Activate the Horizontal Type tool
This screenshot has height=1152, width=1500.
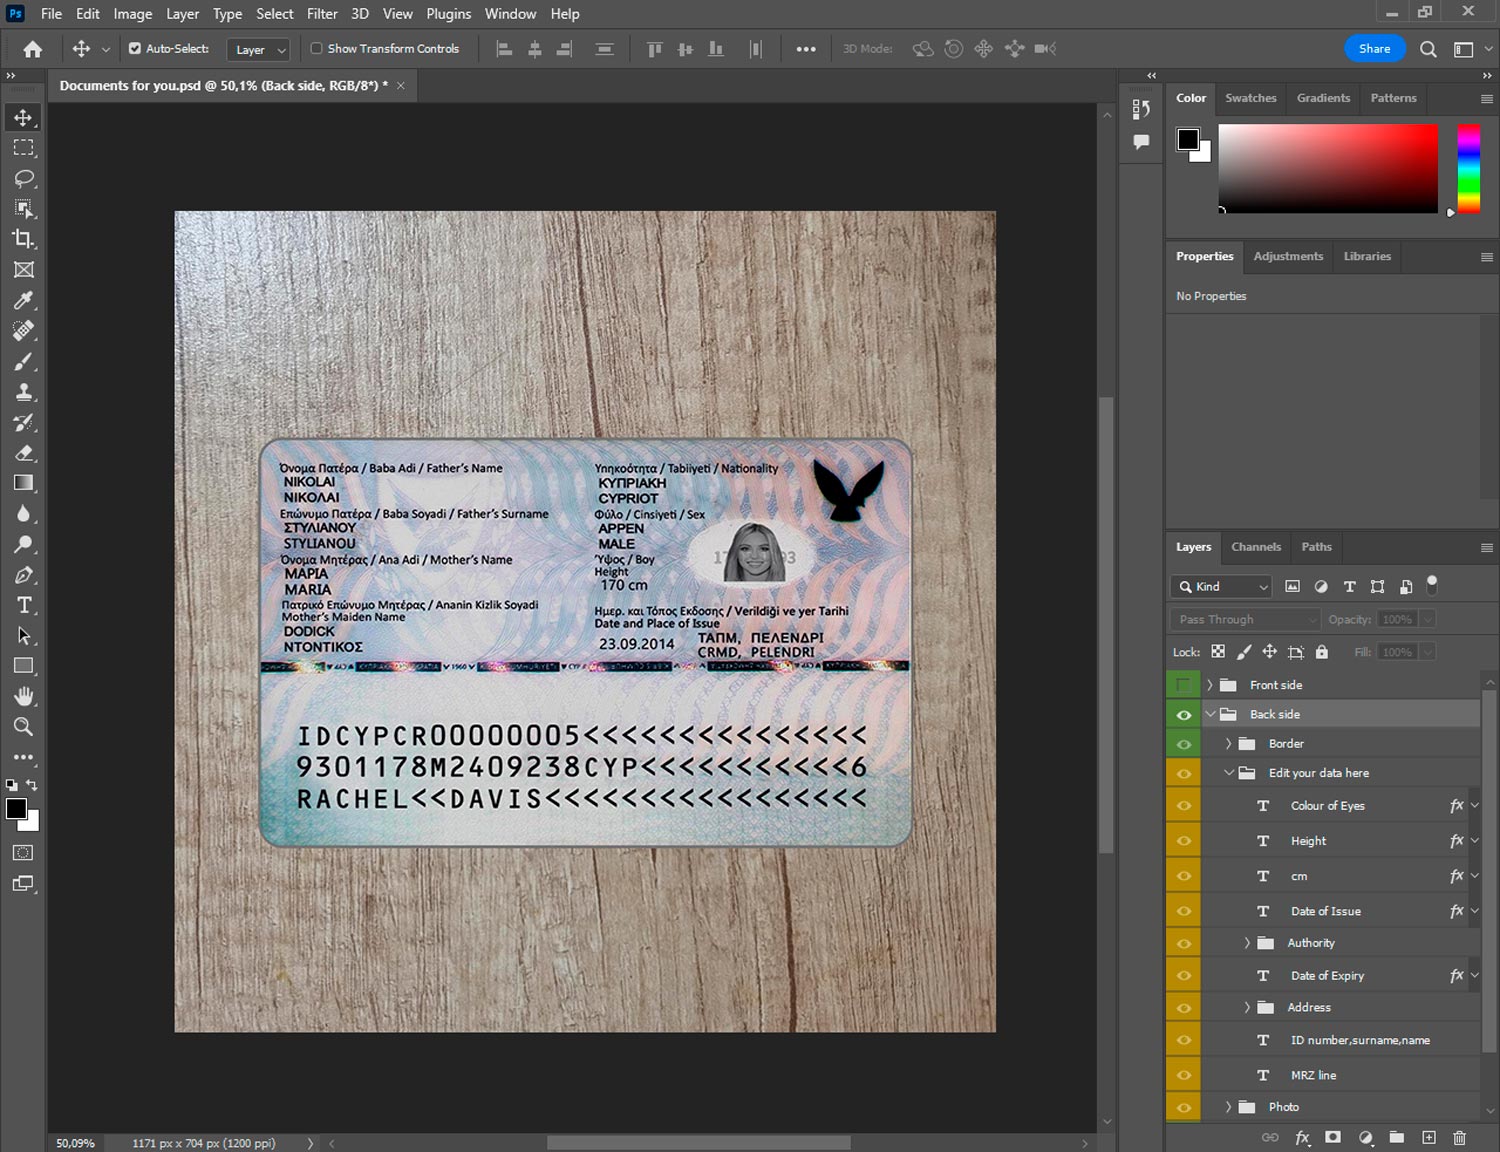click(24, 605)
